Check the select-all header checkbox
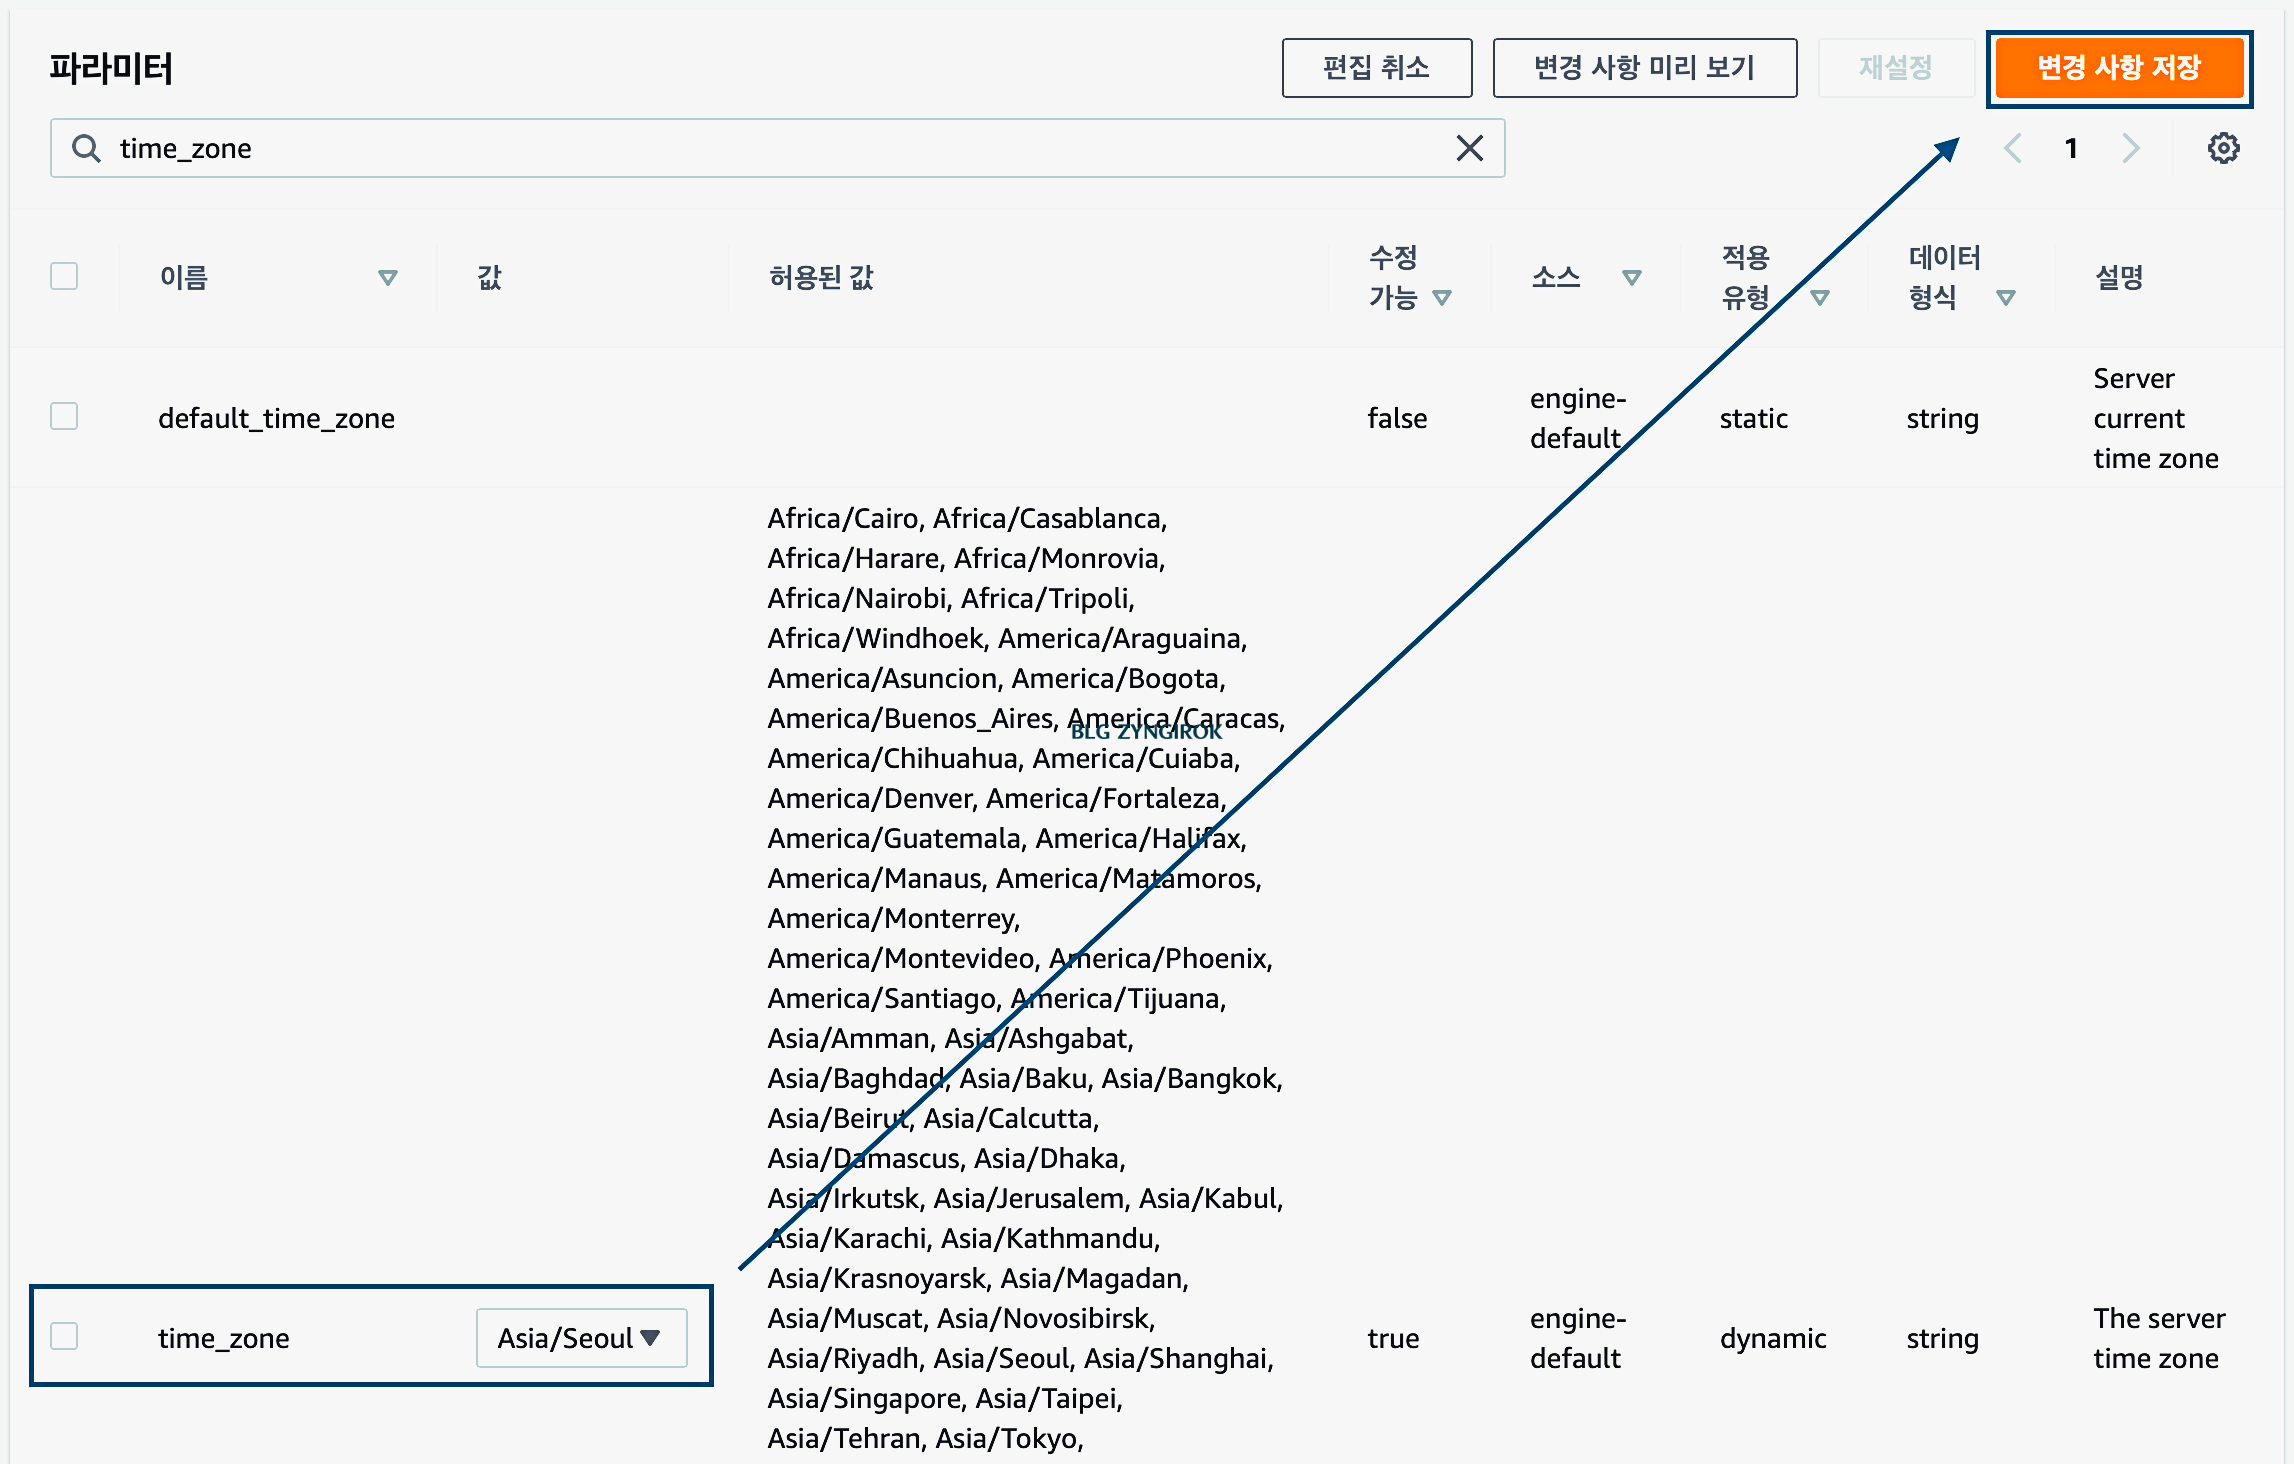 tap(64, 276)
